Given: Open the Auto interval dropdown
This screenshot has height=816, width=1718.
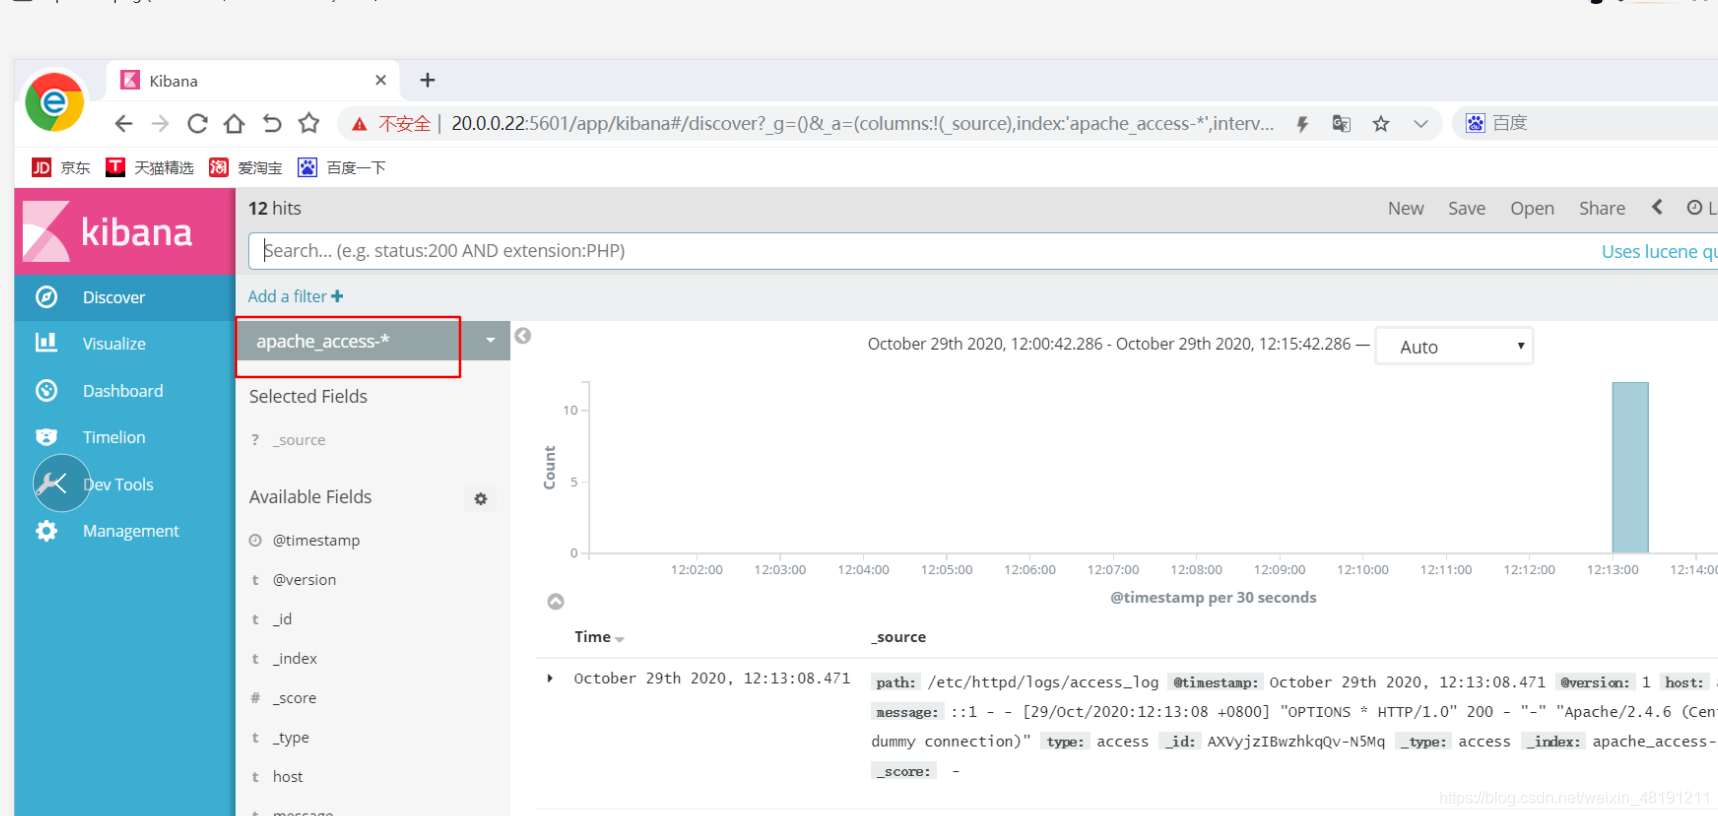Looking at the screenshot, I should point(1453,346).
